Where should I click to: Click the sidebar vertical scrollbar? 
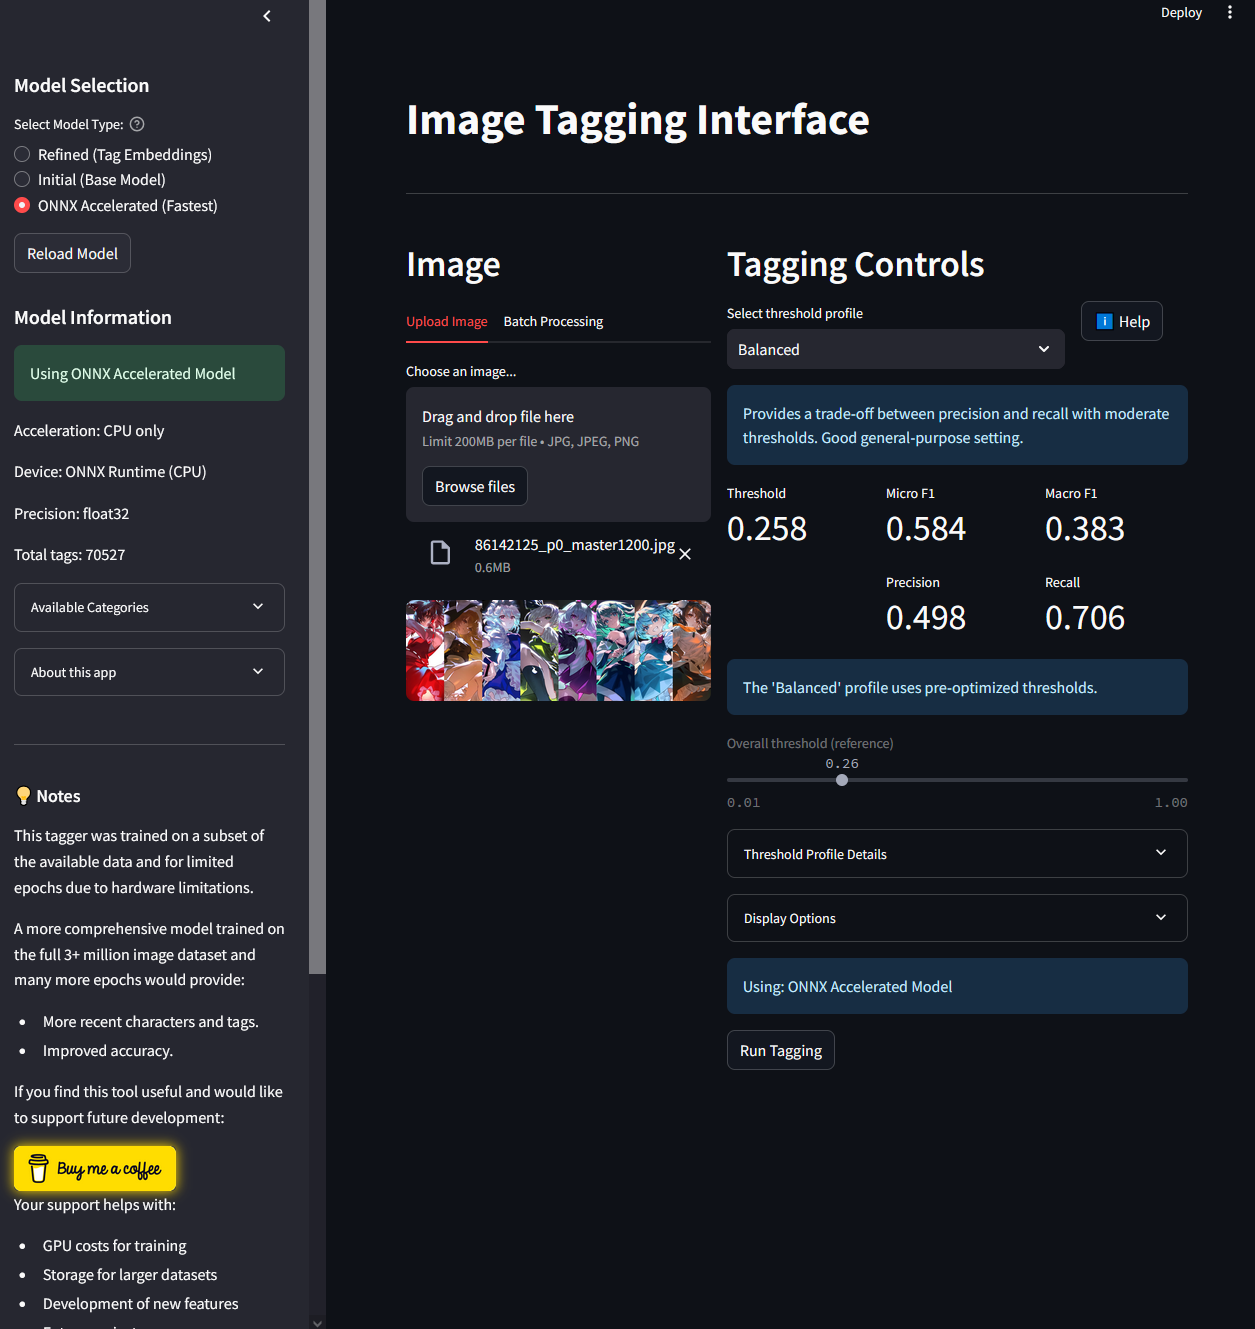pyautogui.click(x=317, y=486)
